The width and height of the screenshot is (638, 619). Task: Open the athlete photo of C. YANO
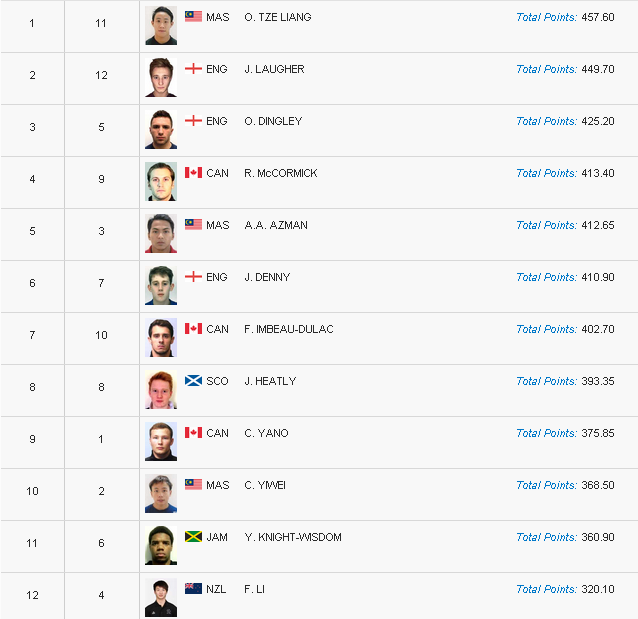point(161,442)
